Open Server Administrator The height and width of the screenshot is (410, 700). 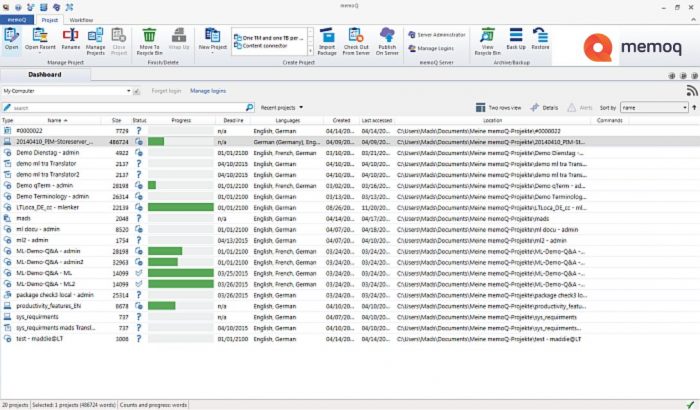(437, 35)
